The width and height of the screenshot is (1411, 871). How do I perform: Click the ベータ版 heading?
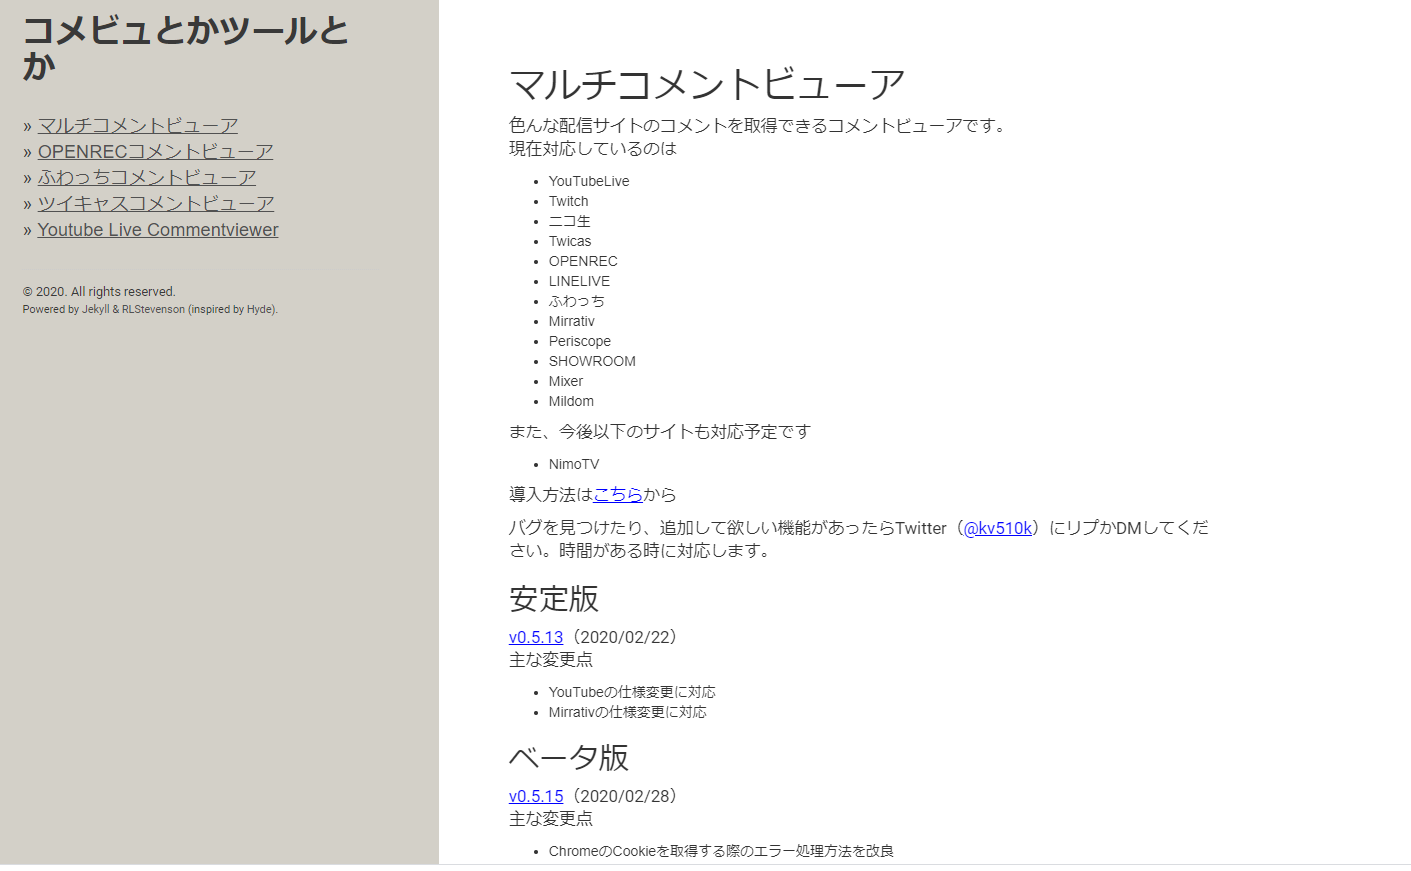click(569, 757)
